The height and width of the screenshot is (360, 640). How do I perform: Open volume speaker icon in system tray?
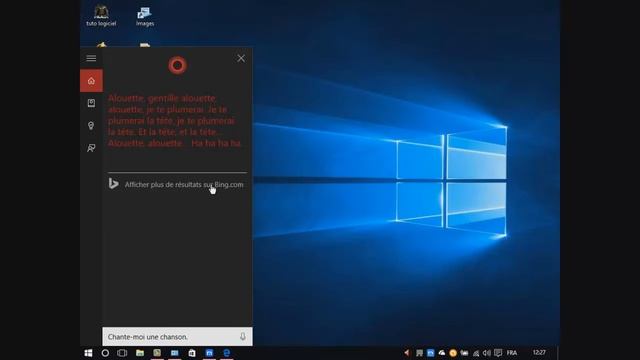pos(487,353)
